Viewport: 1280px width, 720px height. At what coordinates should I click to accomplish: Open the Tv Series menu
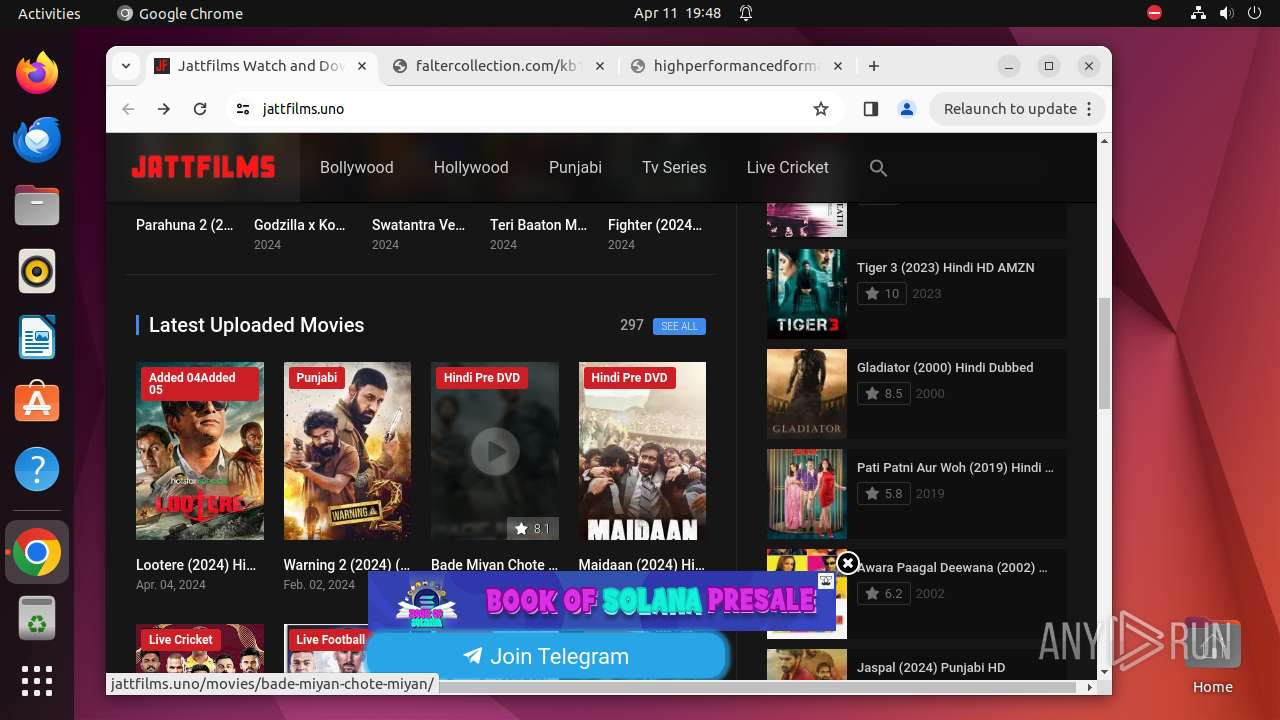674,167
